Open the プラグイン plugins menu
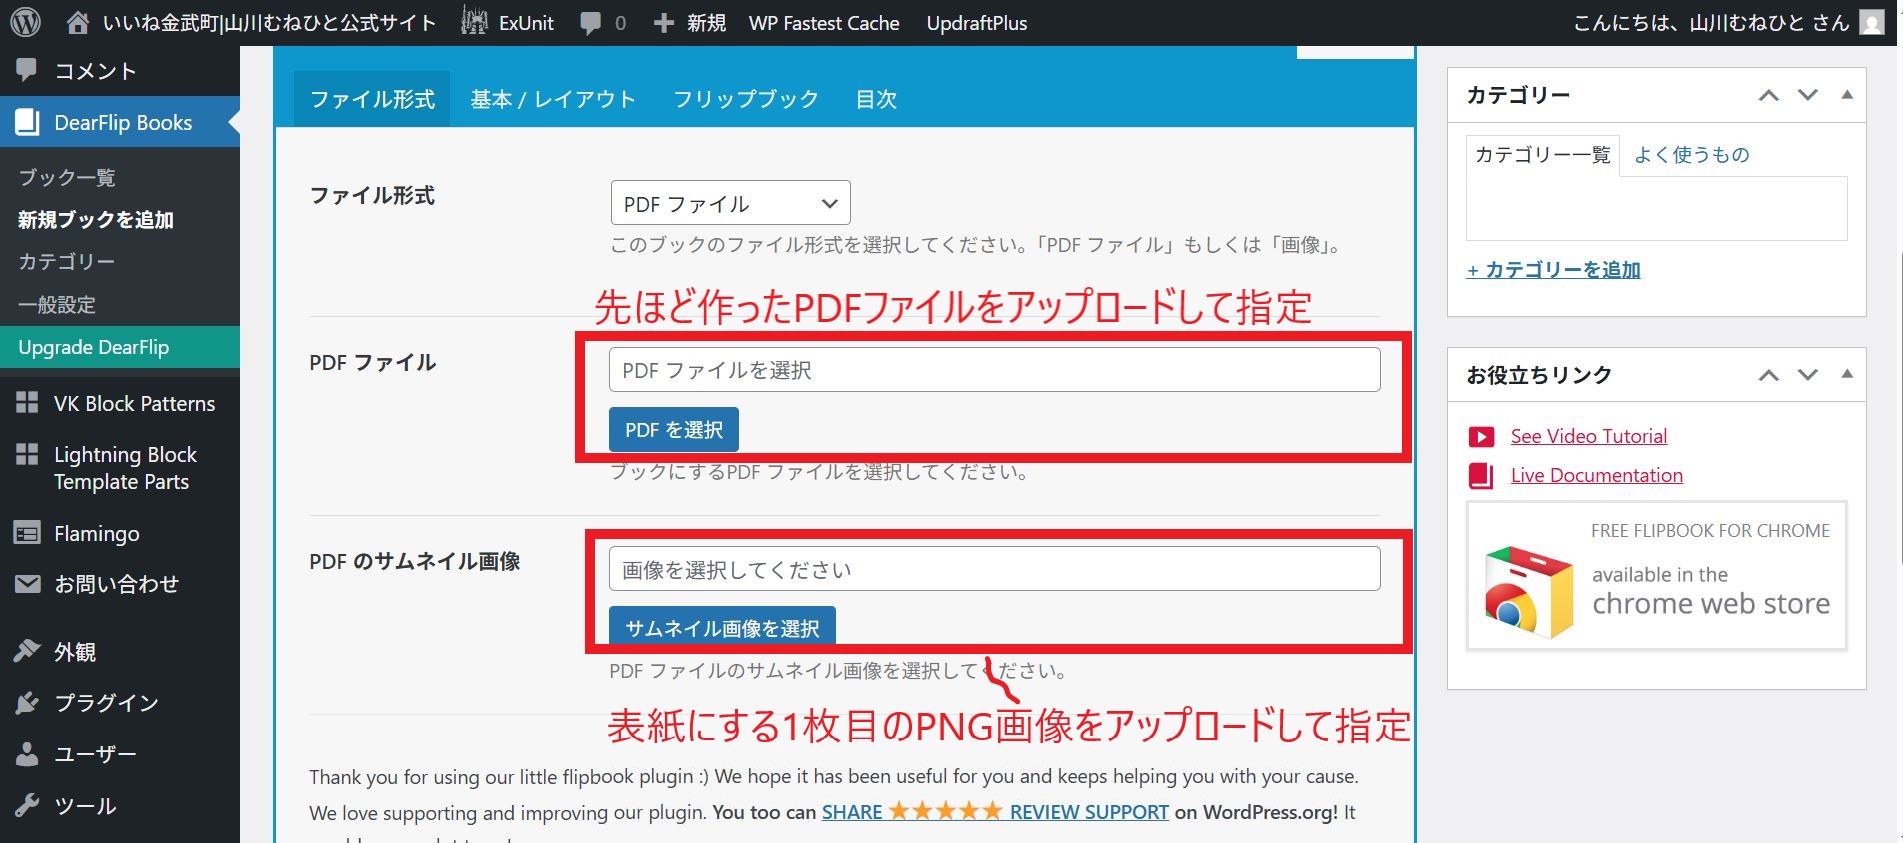 click(106, 703)
